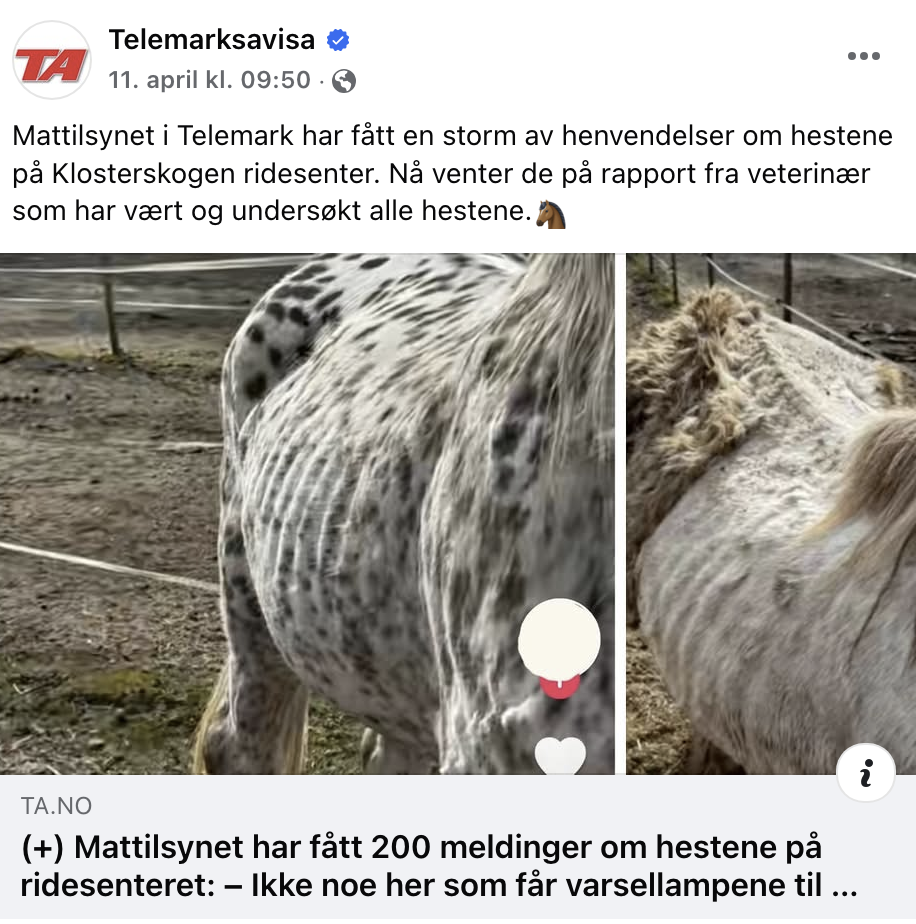Tap the white heart icon in photo
Screen dimensions: 916x924
point(560,755)
